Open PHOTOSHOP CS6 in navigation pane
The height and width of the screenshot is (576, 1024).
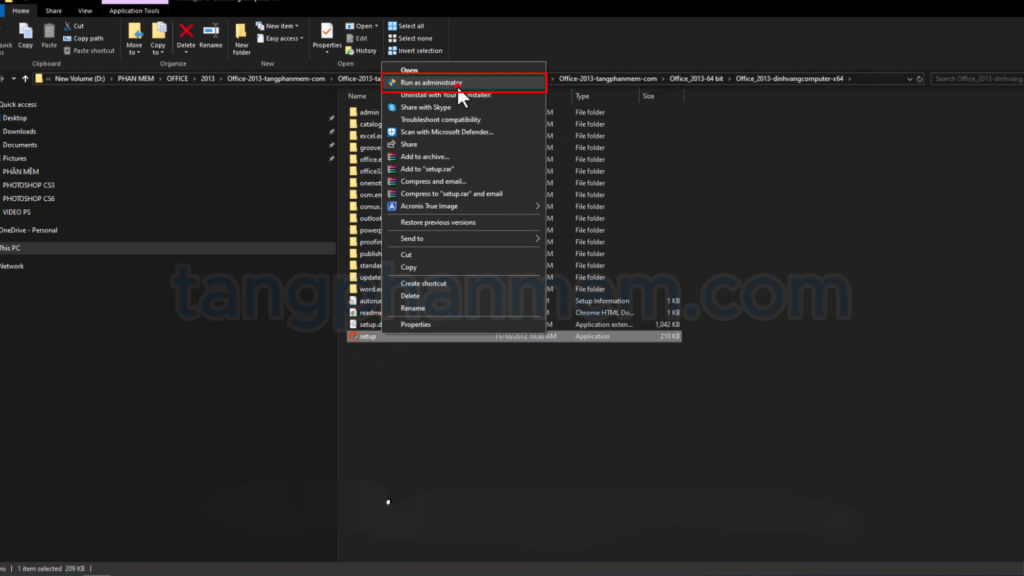[29, 199]
